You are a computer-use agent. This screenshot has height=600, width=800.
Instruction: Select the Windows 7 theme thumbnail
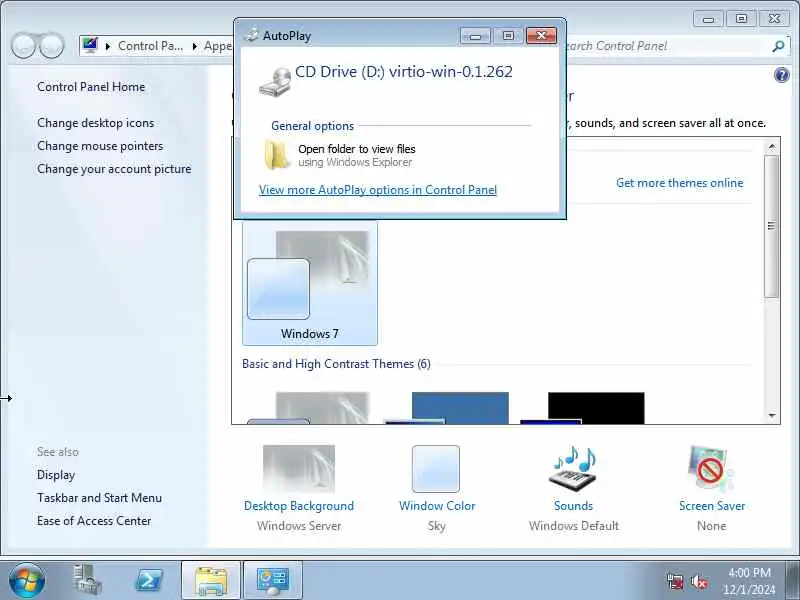click(310, 284)
